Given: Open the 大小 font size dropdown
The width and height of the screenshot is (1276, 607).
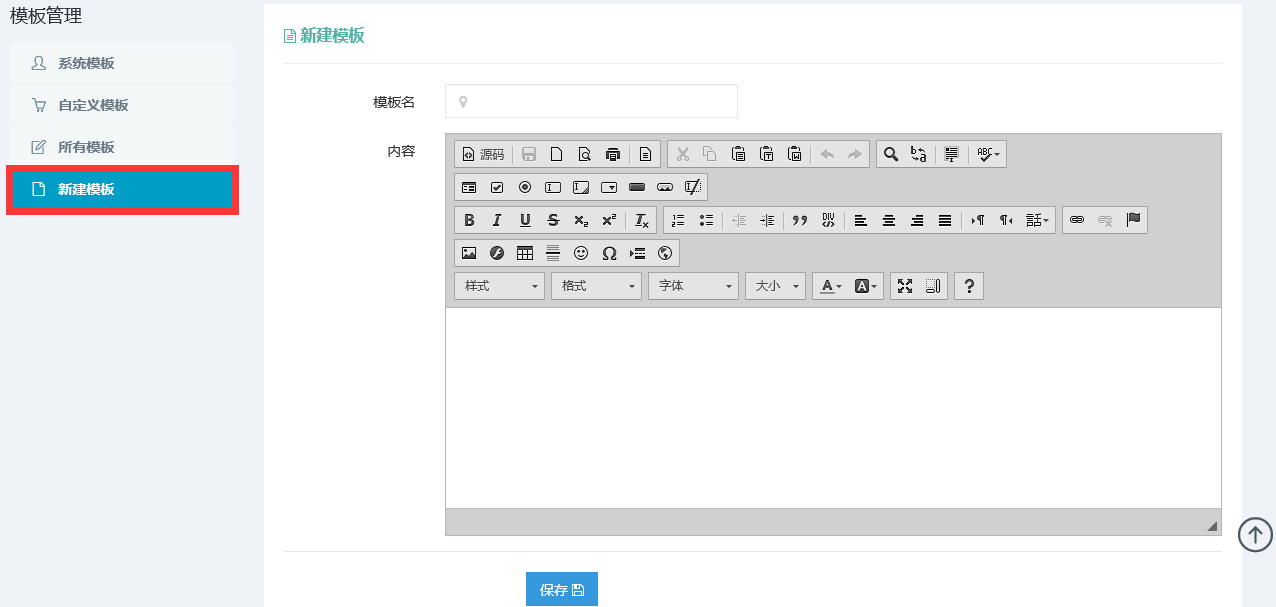Looking at the screenshot, I should 775,286.
